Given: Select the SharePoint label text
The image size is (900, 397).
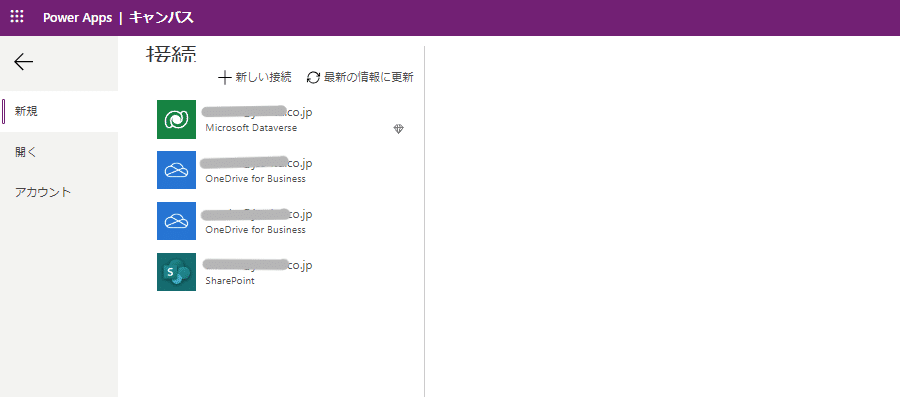Looking at the screenshot, I should 230,281.
